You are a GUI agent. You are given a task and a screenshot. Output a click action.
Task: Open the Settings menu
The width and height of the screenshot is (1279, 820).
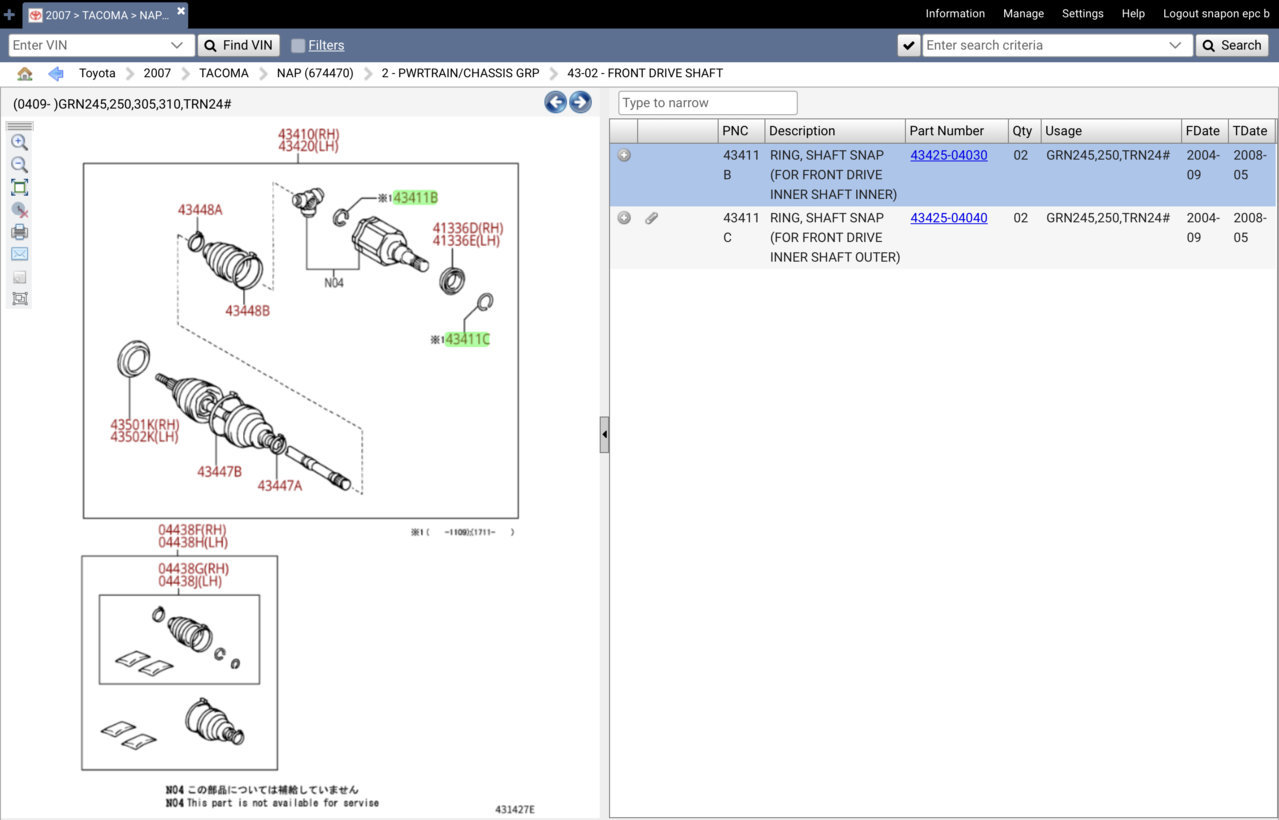click(x=1082, y=14)
